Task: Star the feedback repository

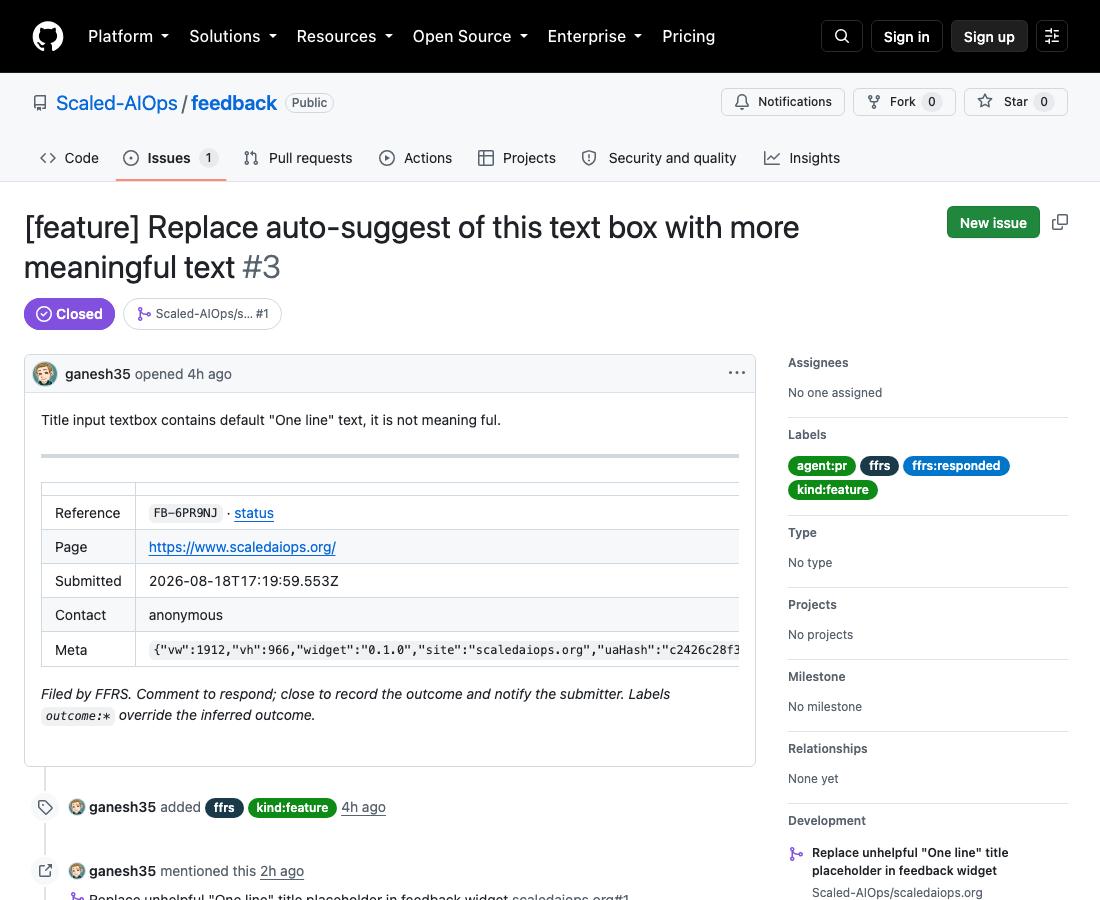Action: 1016,102
